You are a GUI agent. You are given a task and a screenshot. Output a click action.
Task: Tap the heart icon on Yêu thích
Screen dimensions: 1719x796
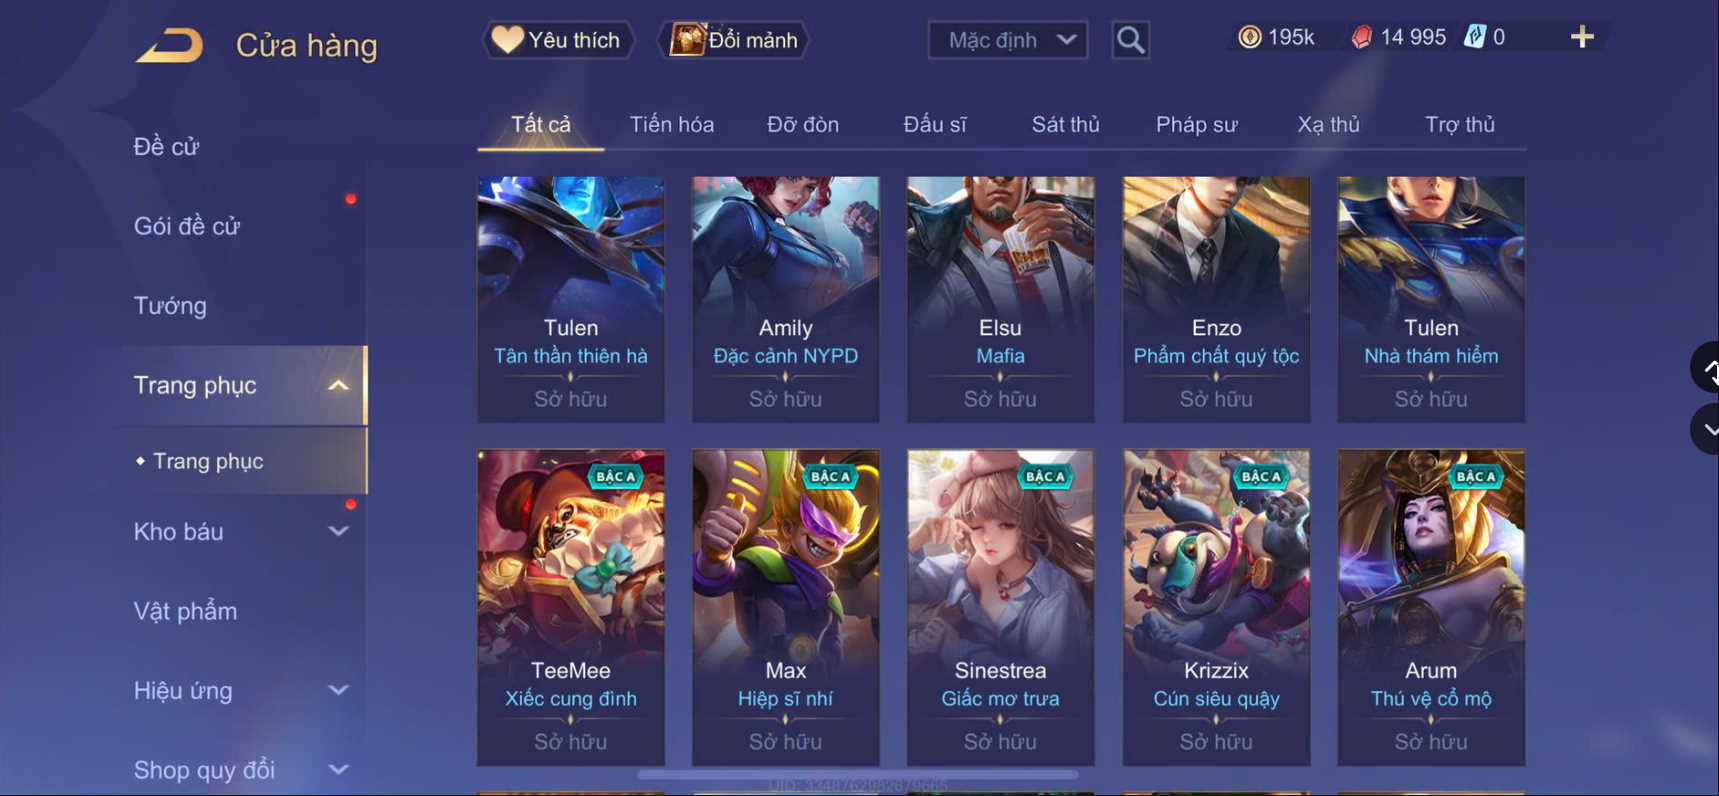pyautogui.click(x=507, y=39)
